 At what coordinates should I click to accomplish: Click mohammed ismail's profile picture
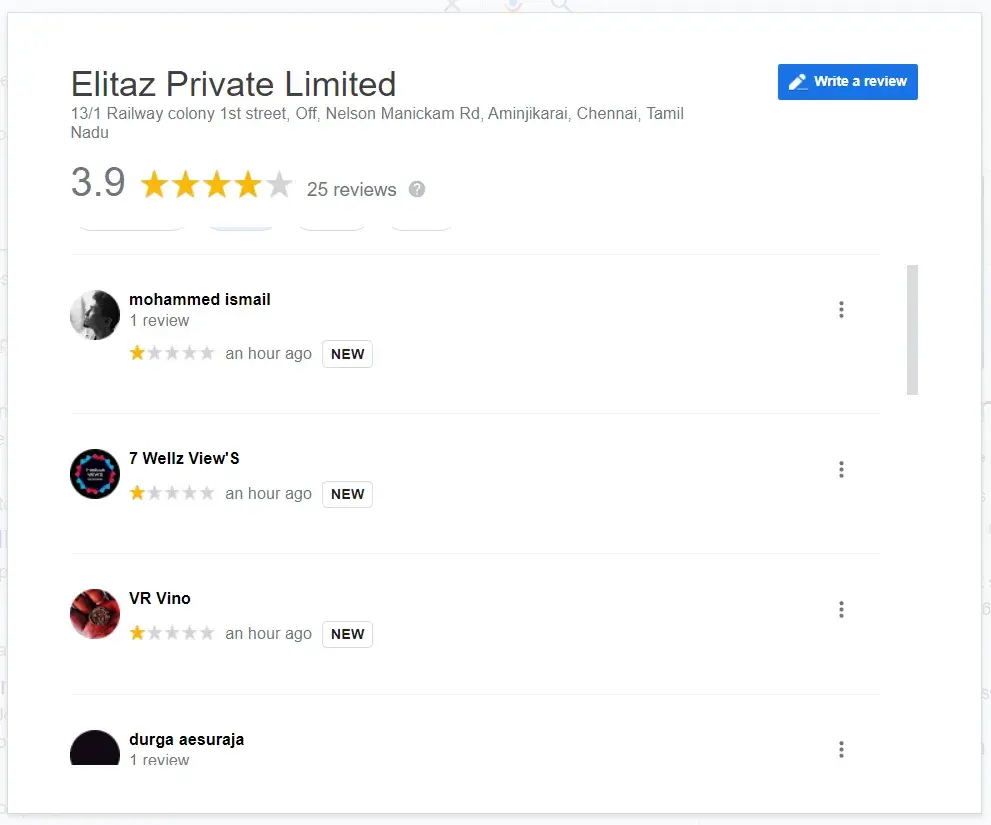coord(95,315)
